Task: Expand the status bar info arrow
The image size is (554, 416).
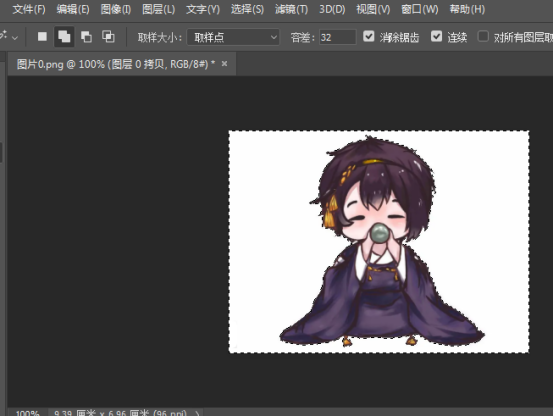Action: (x=198, y=413)
